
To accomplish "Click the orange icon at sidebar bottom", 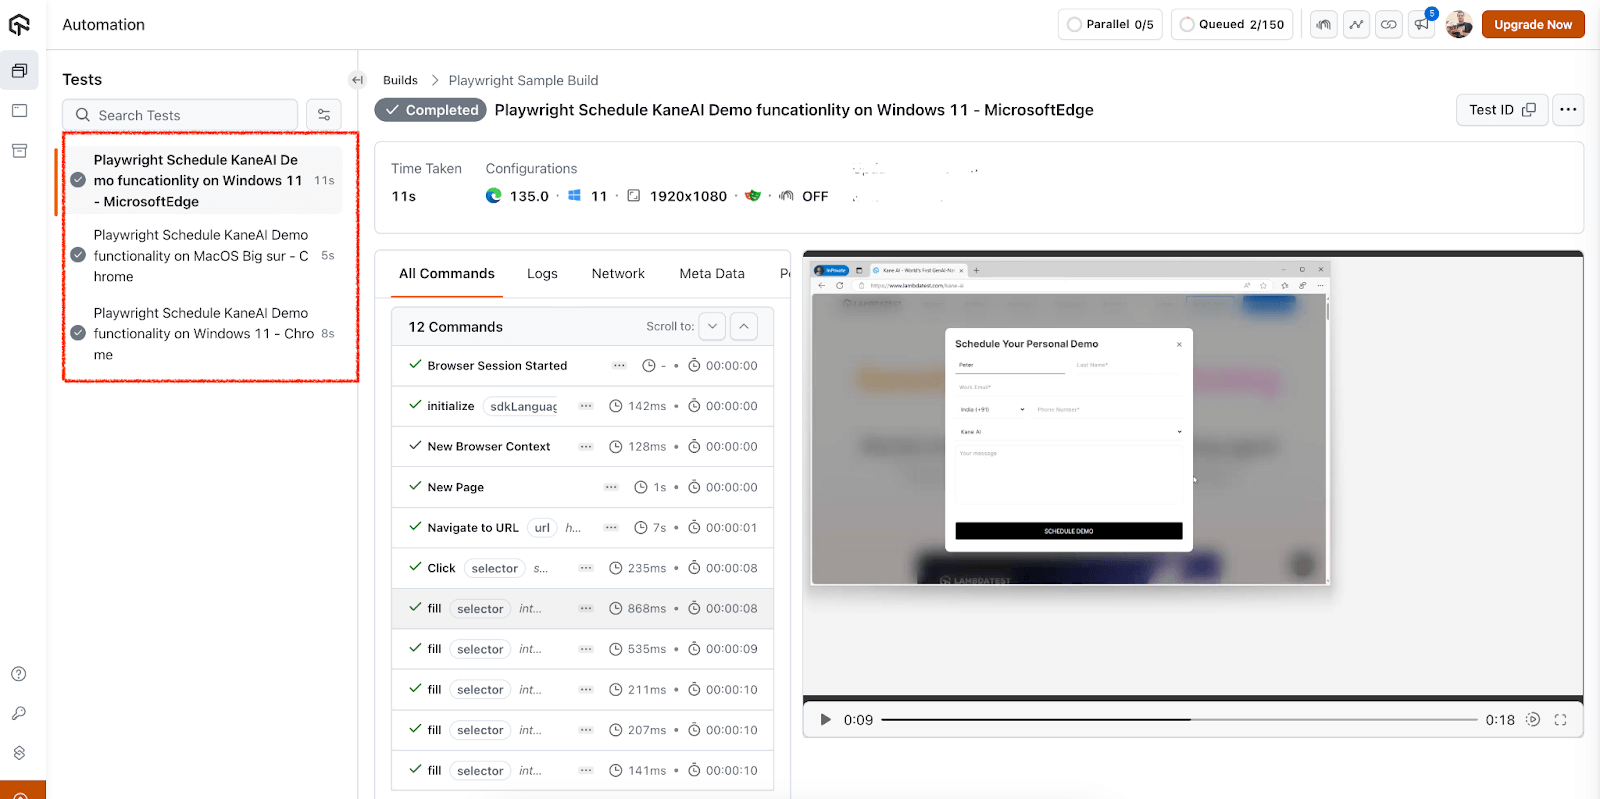I will (22, 790).
